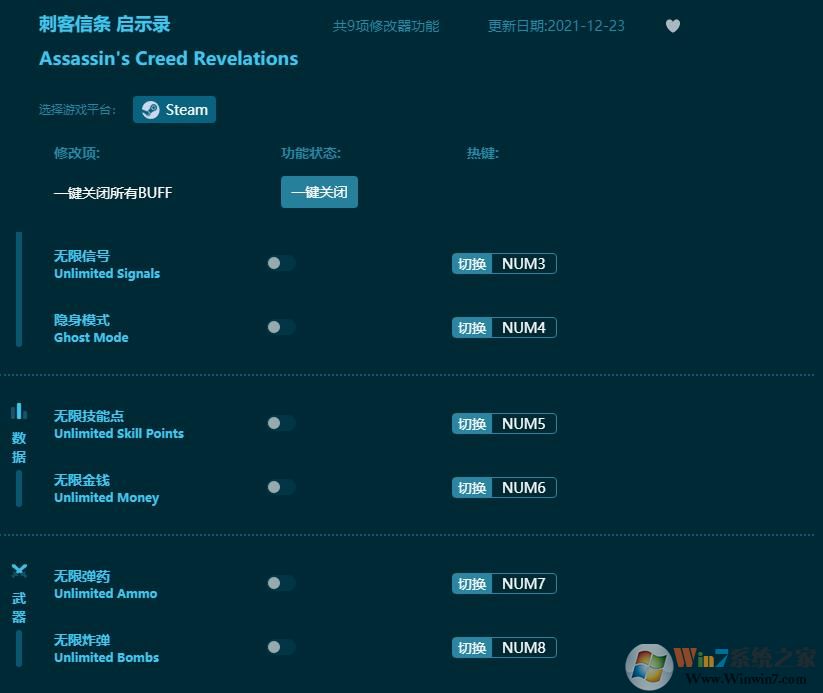This screenshot has width=823, height=693.
Task: Enable the Unlimited Skill Points toggle
Action: pos(280,423)
